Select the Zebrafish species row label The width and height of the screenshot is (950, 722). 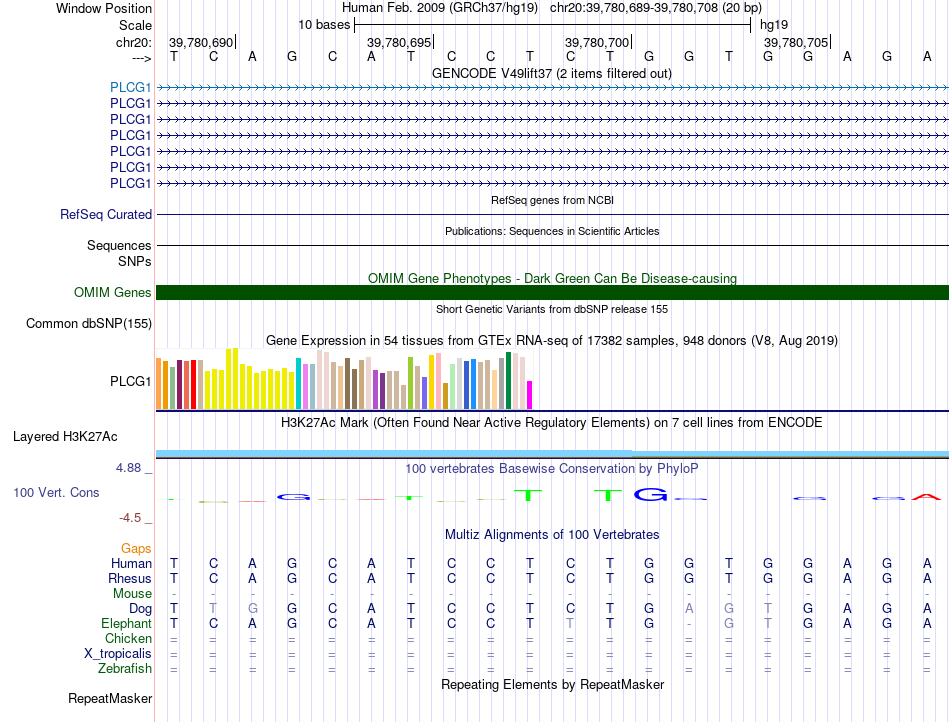coord(125,668)
